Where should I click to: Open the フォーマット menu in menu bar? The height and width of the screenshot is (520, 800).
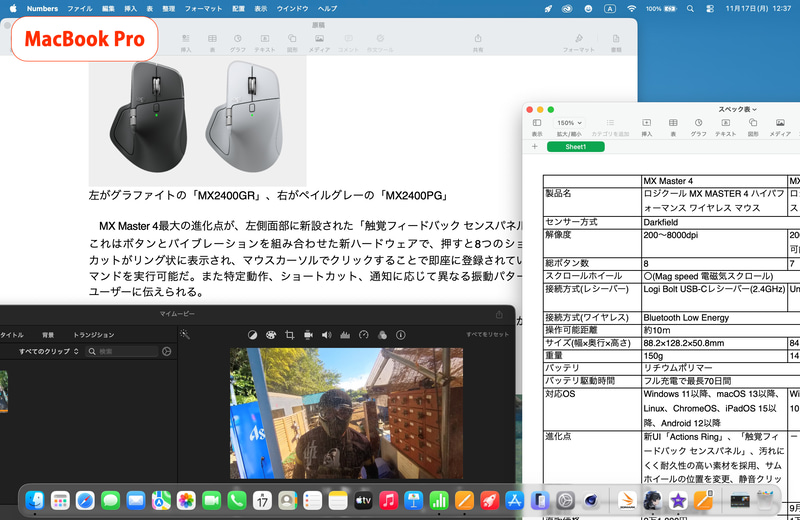click(203, 8)
